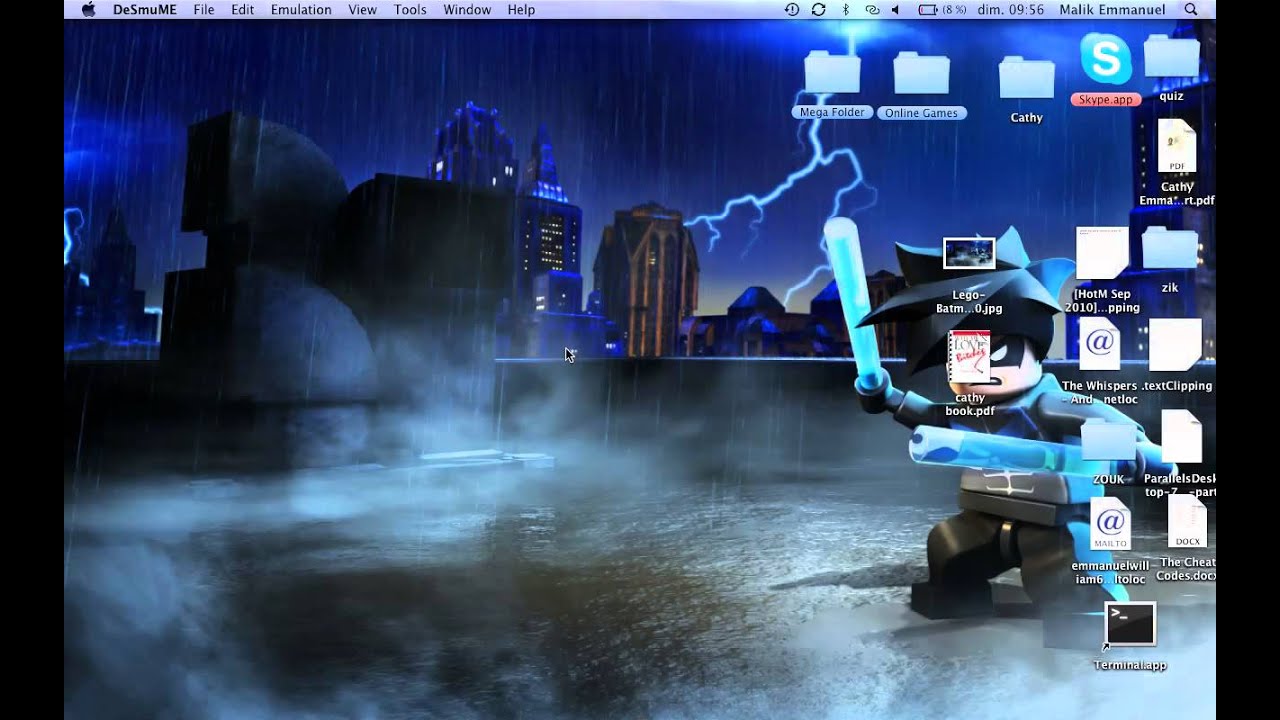The height and width of the screenshot is (720, 1280).
Task: Click the 'Online Games' label text
Action: pos(921,113)
